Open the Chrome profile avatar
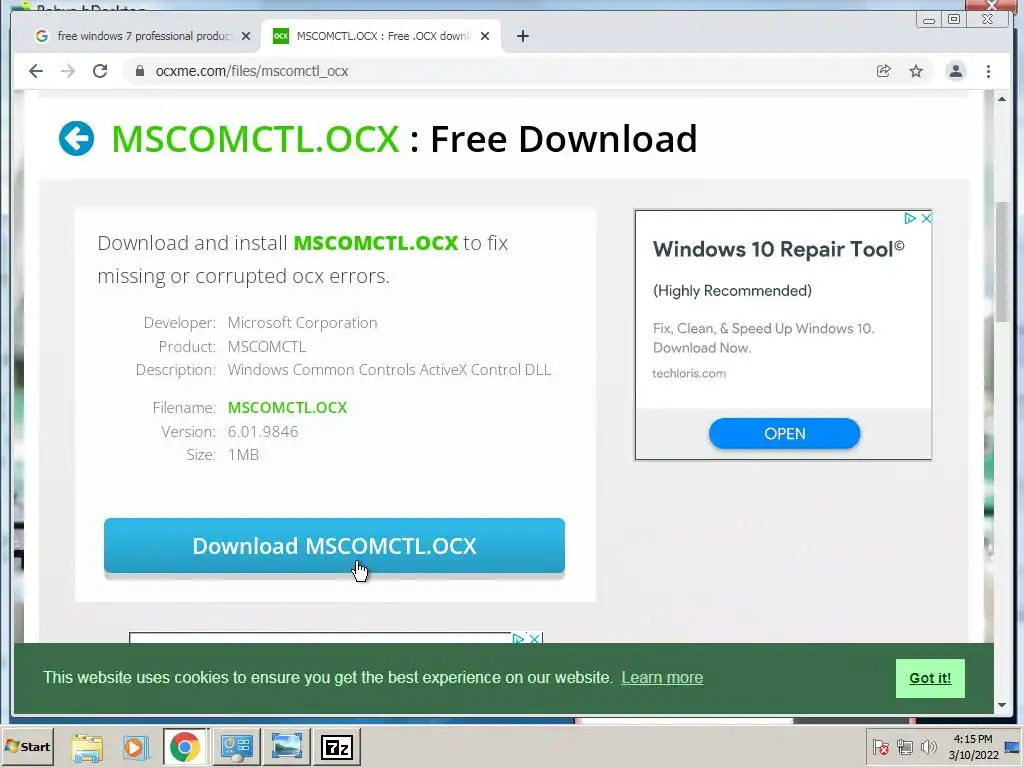This screenshot has width=1024, height=768. 955,71
